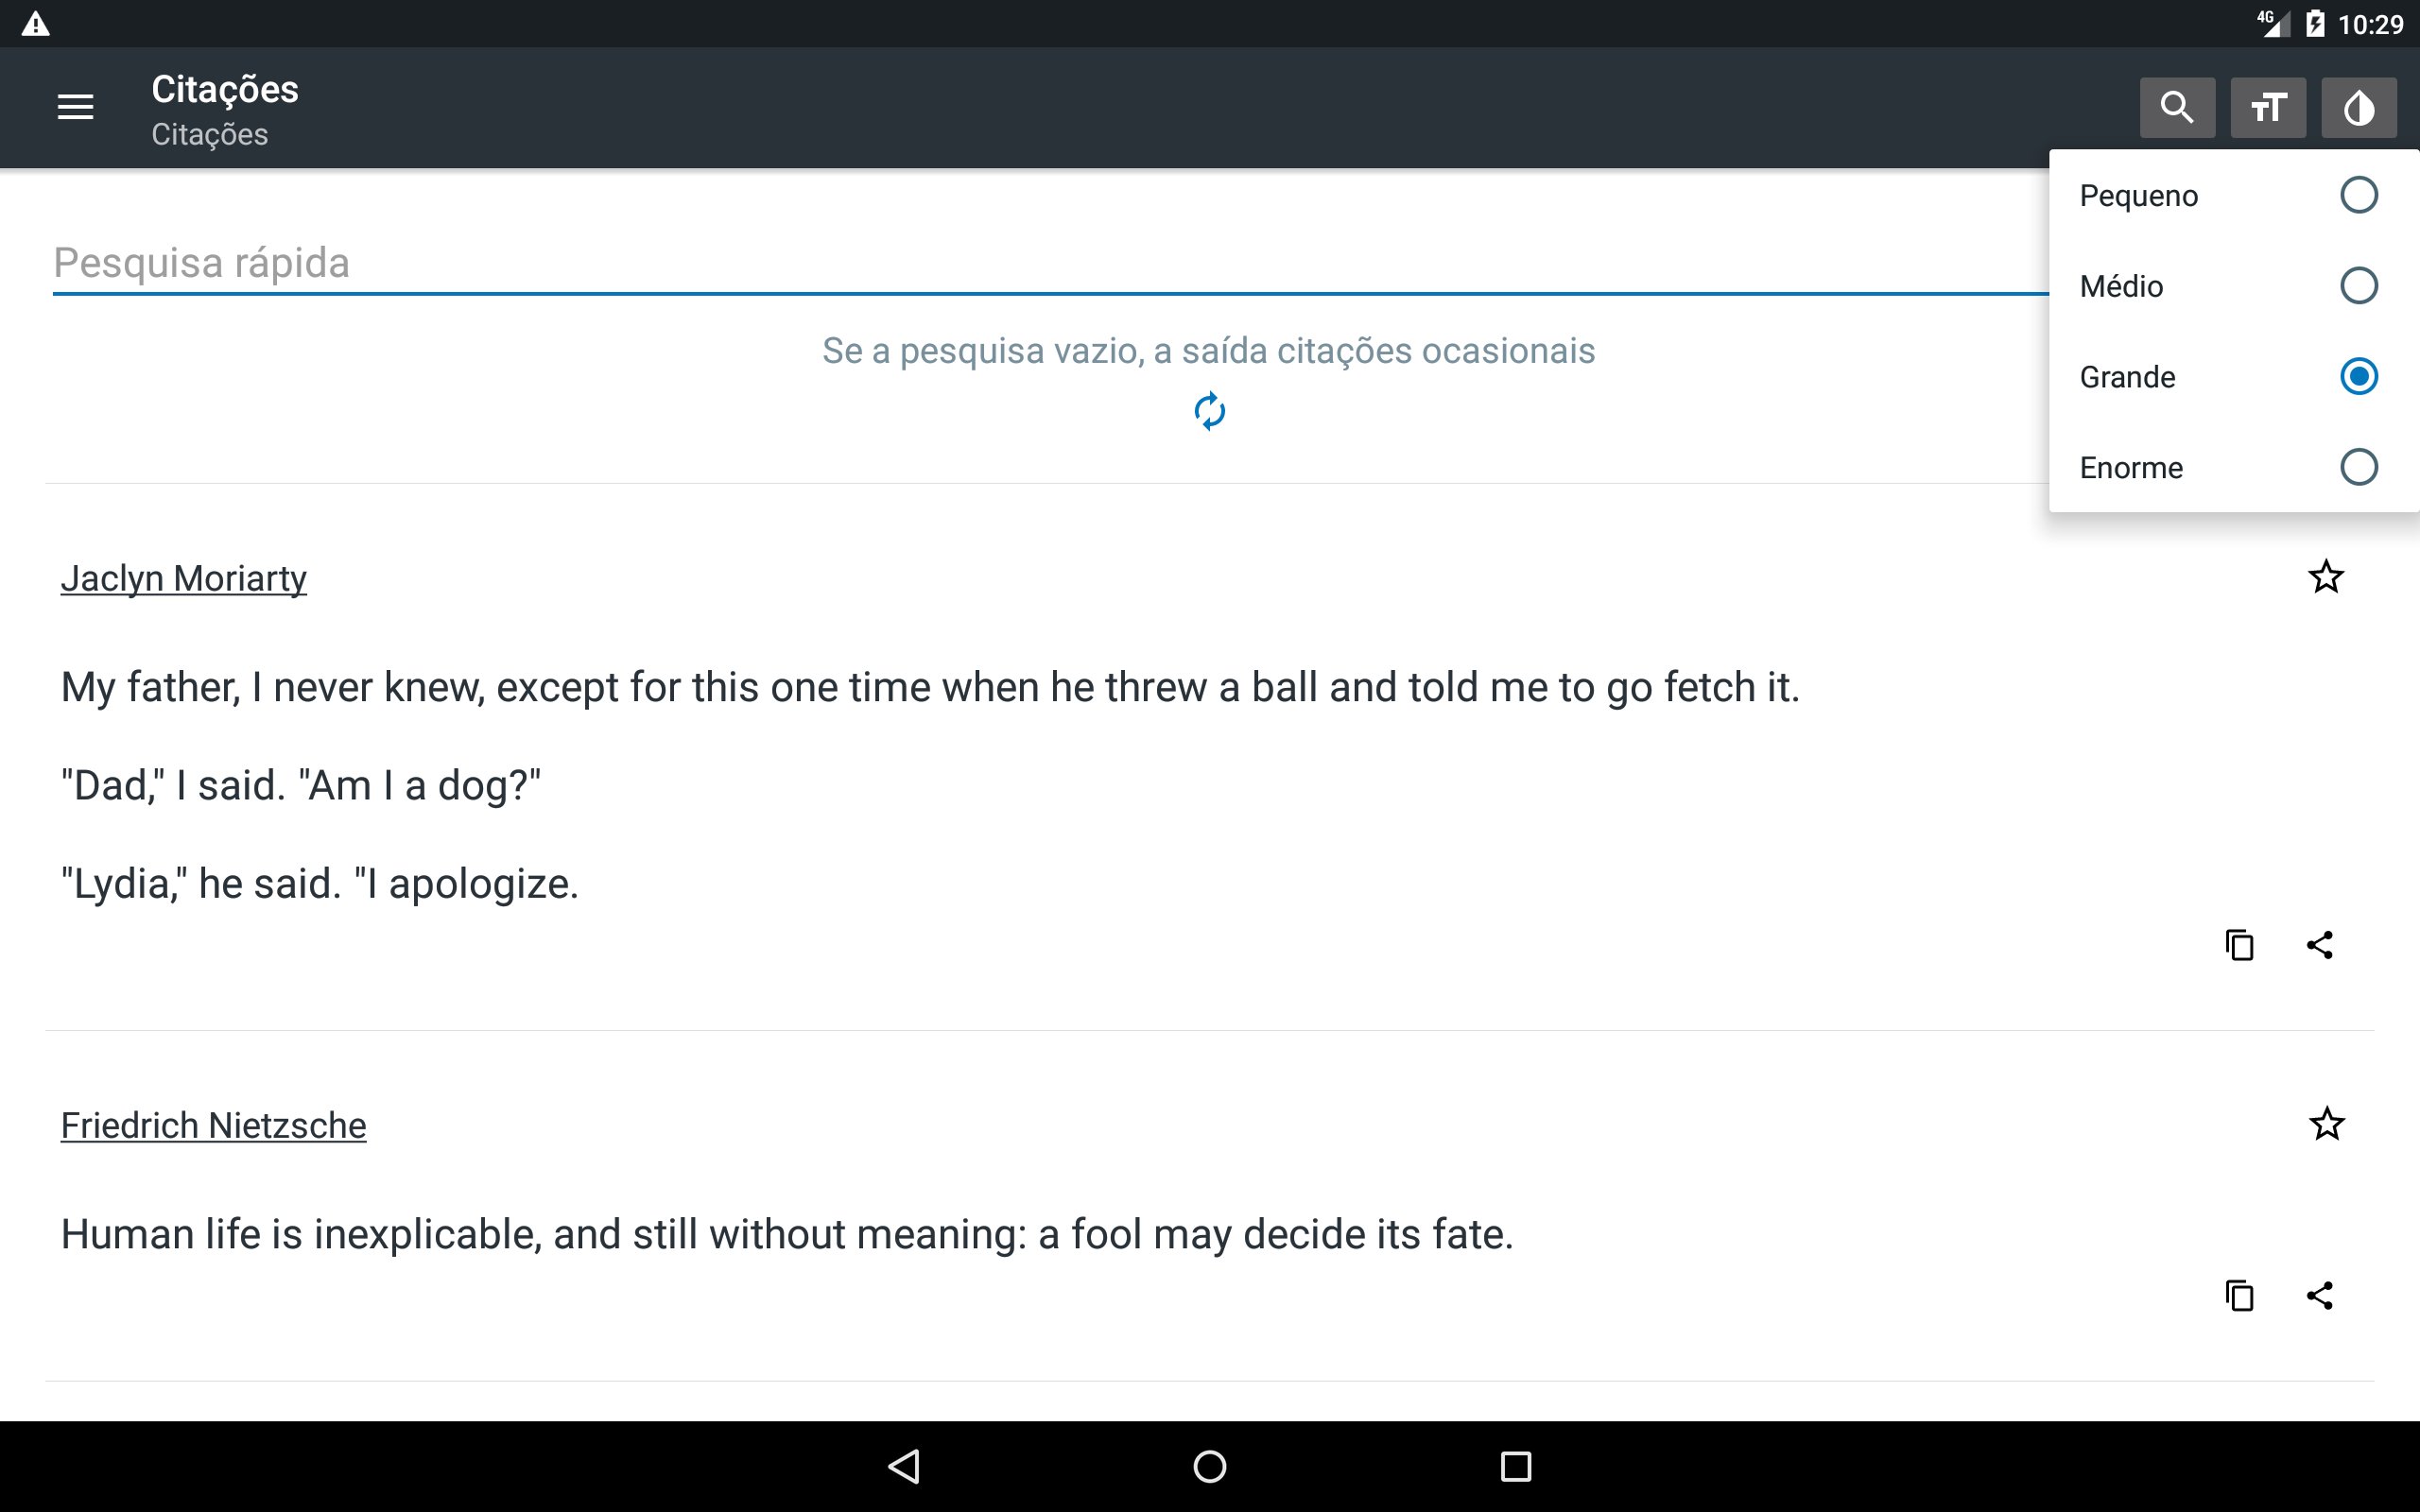
Task: Share the Jaclyn Moriarty quote
Action: (2319, 945)
